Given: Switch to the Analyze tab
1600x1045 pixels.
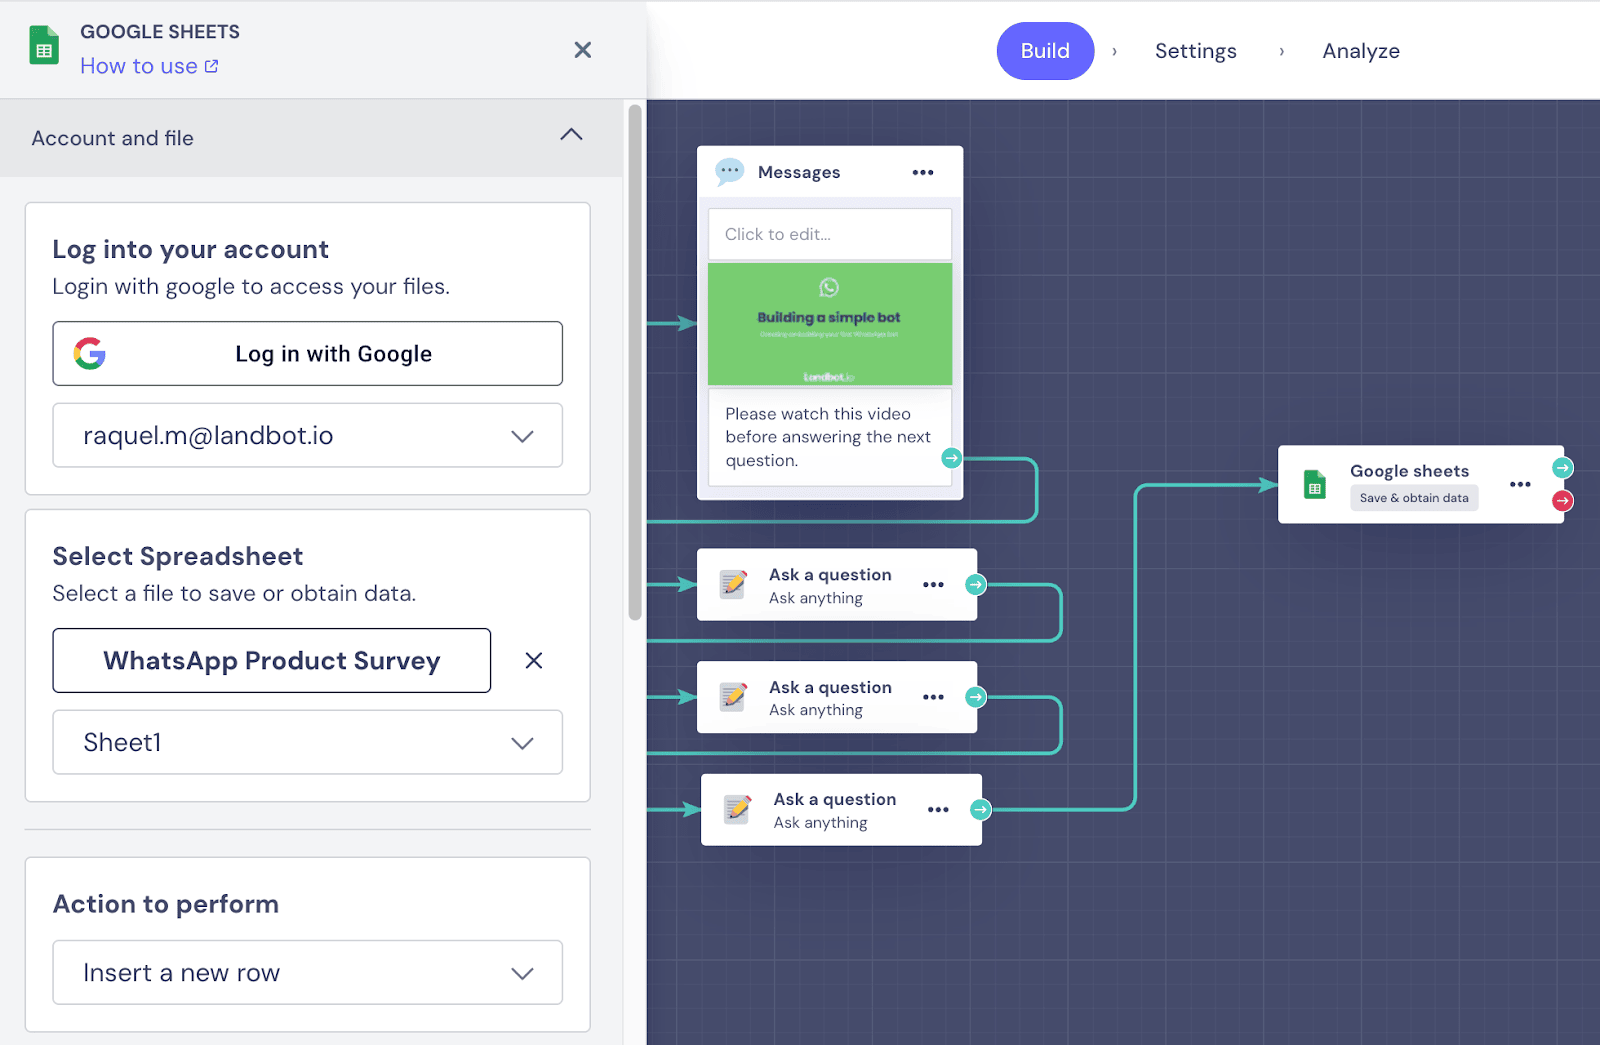Looking at the screenshot, I should (1361, 51).
